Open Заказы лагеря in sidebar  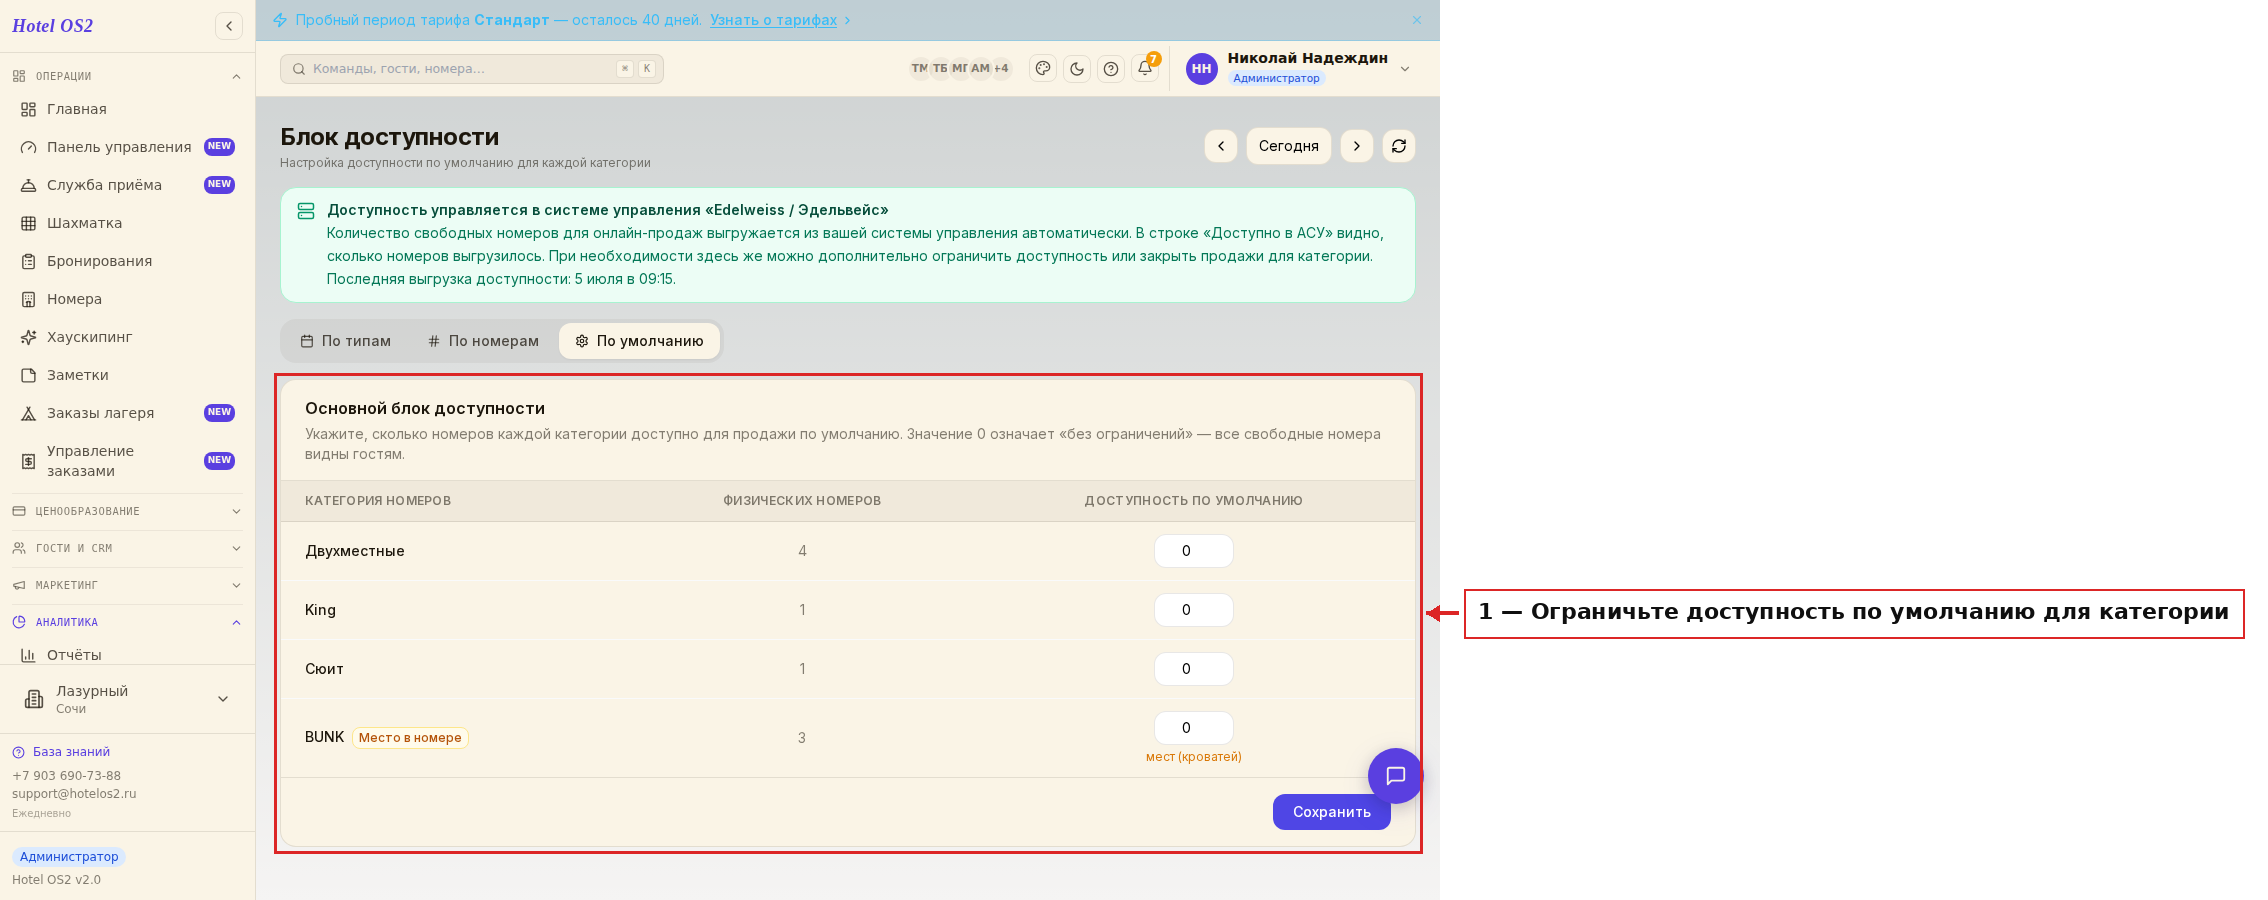[x=127, y=413]
